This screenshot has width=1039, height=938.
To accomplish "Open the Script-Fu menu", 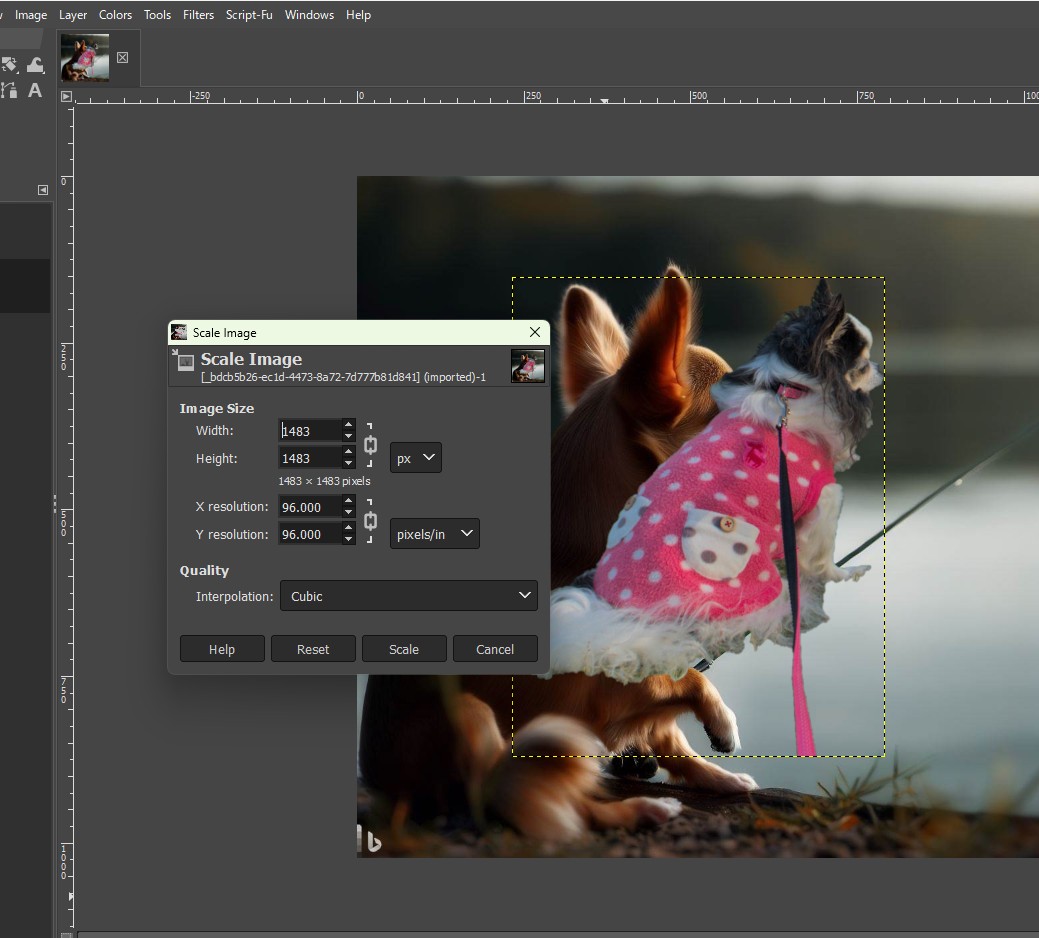I will pos(248,14).
